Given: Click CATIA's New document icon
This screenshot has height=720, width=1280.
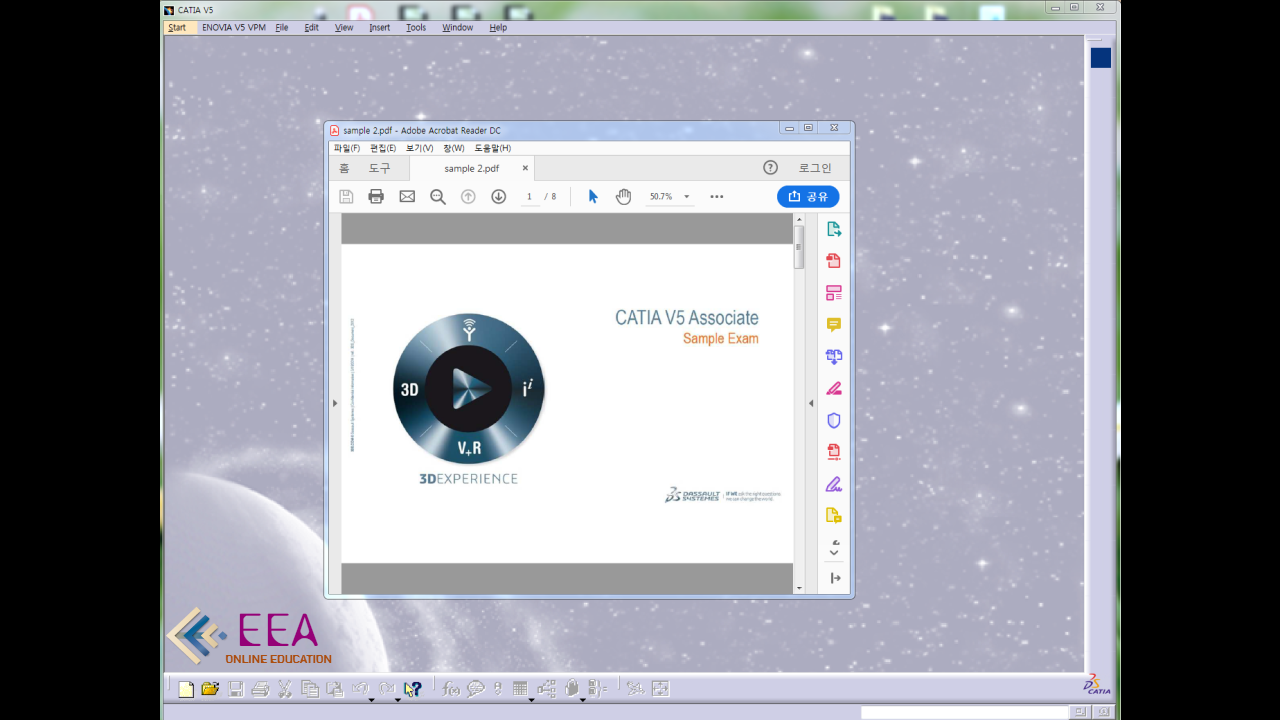Looking at the screenshot, I should coord(186,689).
